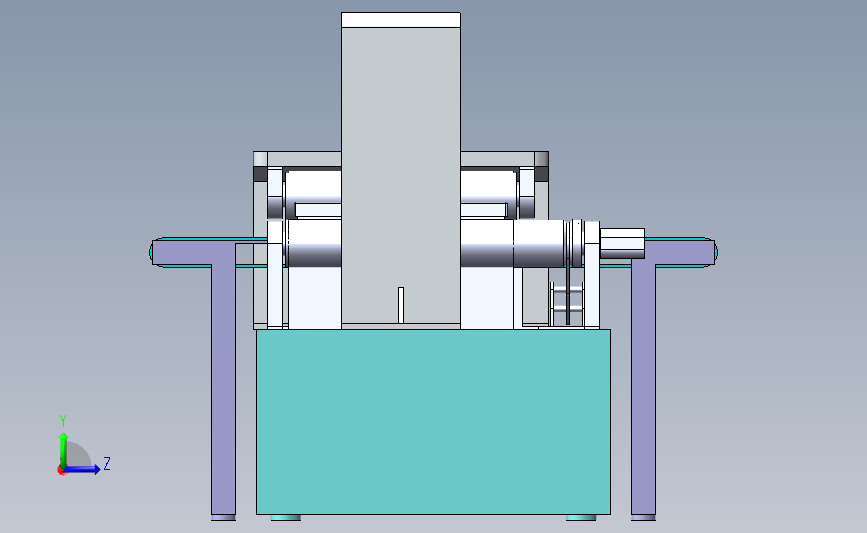Select the left purple table leg

point(223,390)
